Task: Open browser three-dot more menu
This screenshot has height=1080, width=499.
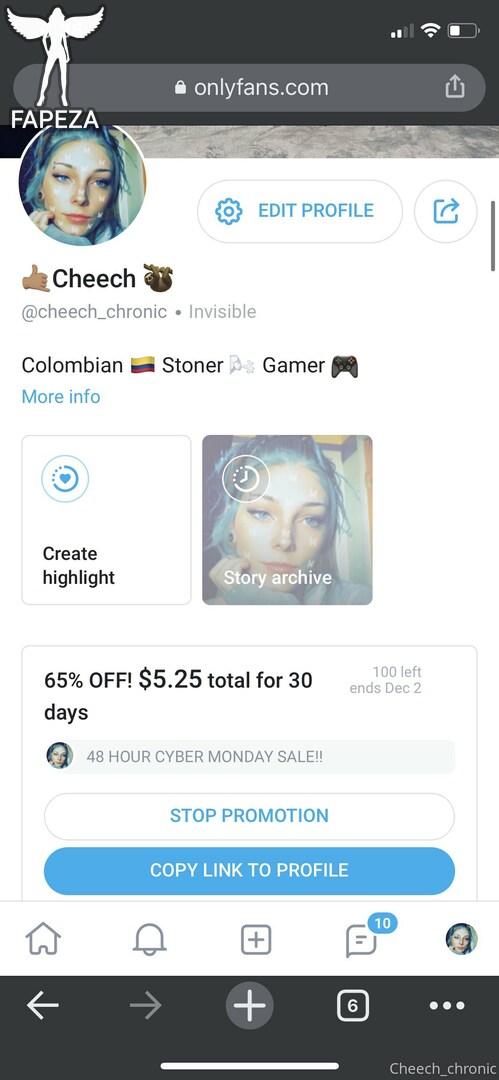Action: [x=447, y=1006]
